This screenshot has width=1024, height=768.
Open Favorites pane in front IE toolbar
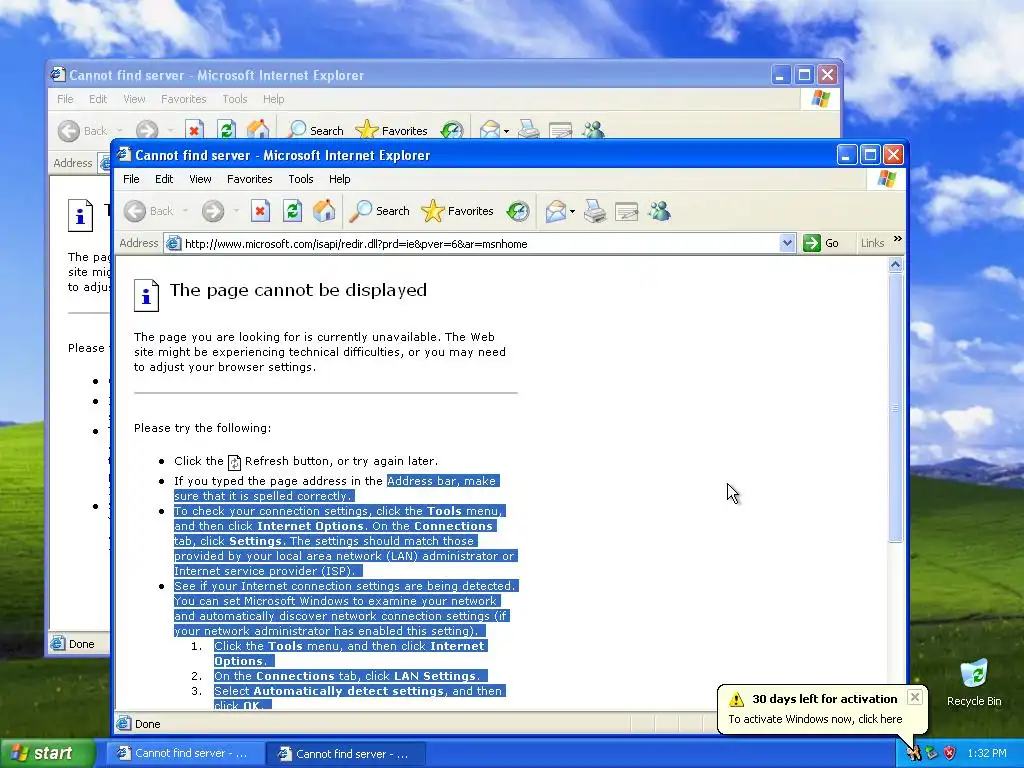[457, 211]
